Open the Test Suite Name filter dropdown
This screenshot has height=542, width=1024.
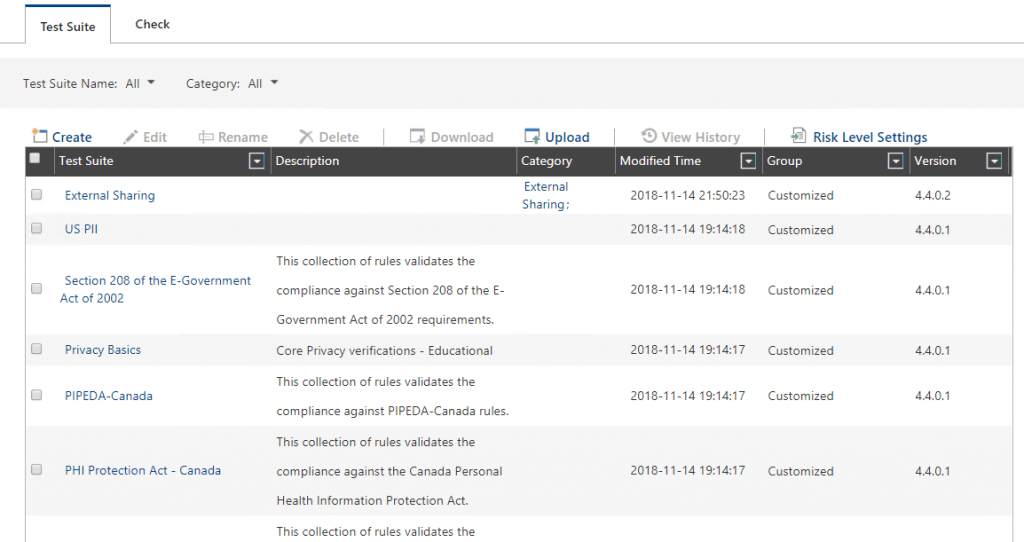click(140, 84)
